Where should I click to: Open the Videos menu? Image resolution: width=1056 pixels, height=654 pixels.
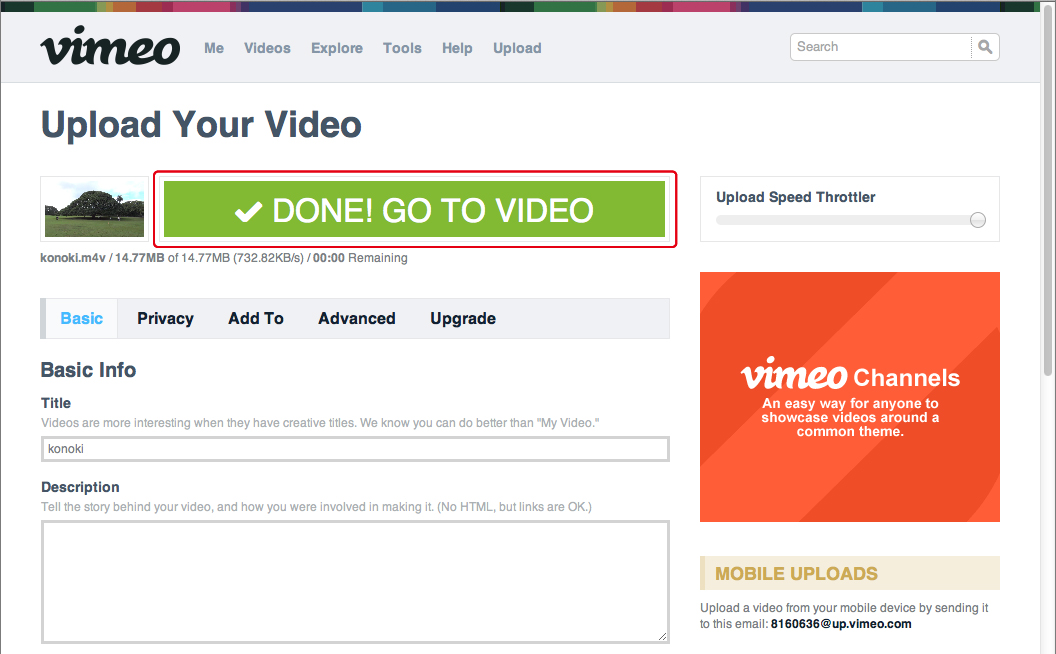[267, 48]
